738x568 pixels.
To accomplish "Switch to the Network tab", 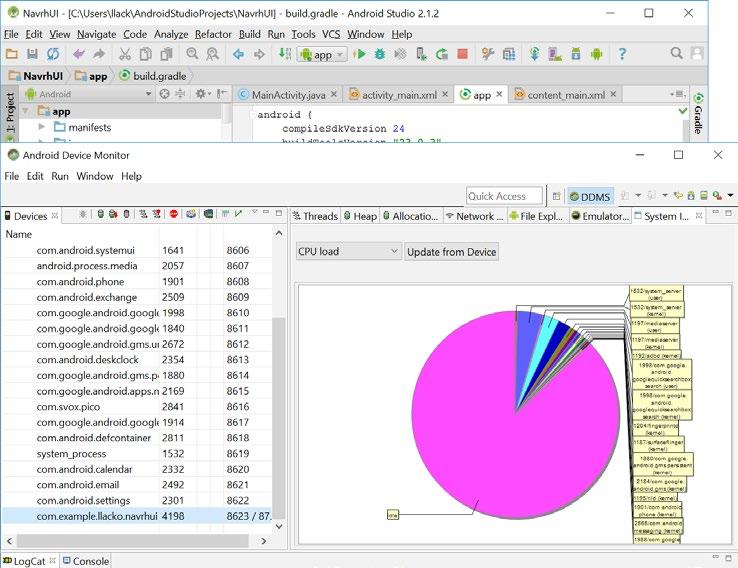I will (x=474, y=216).
